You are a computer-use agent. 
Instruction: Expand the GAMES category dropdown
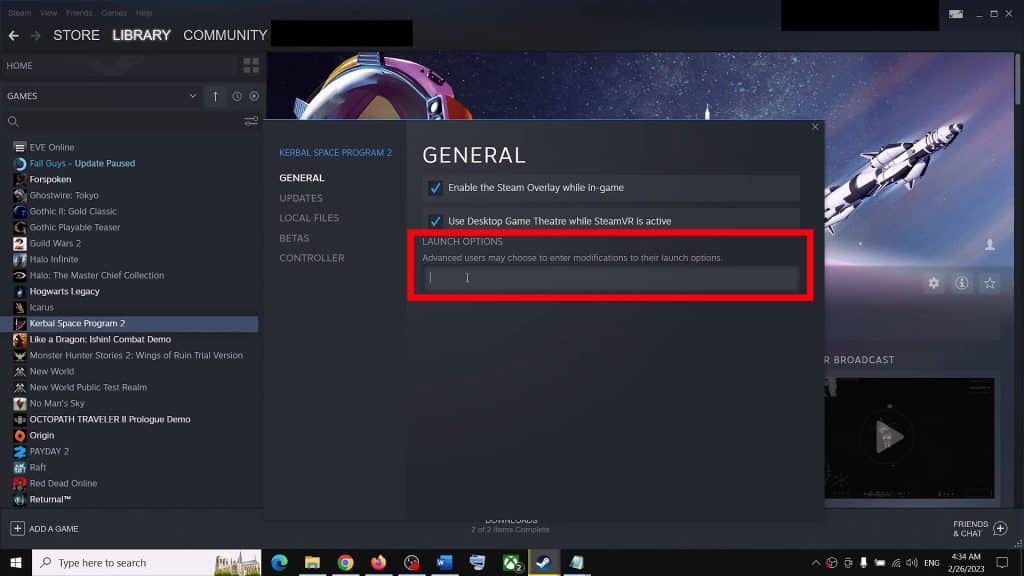[193, 96]
